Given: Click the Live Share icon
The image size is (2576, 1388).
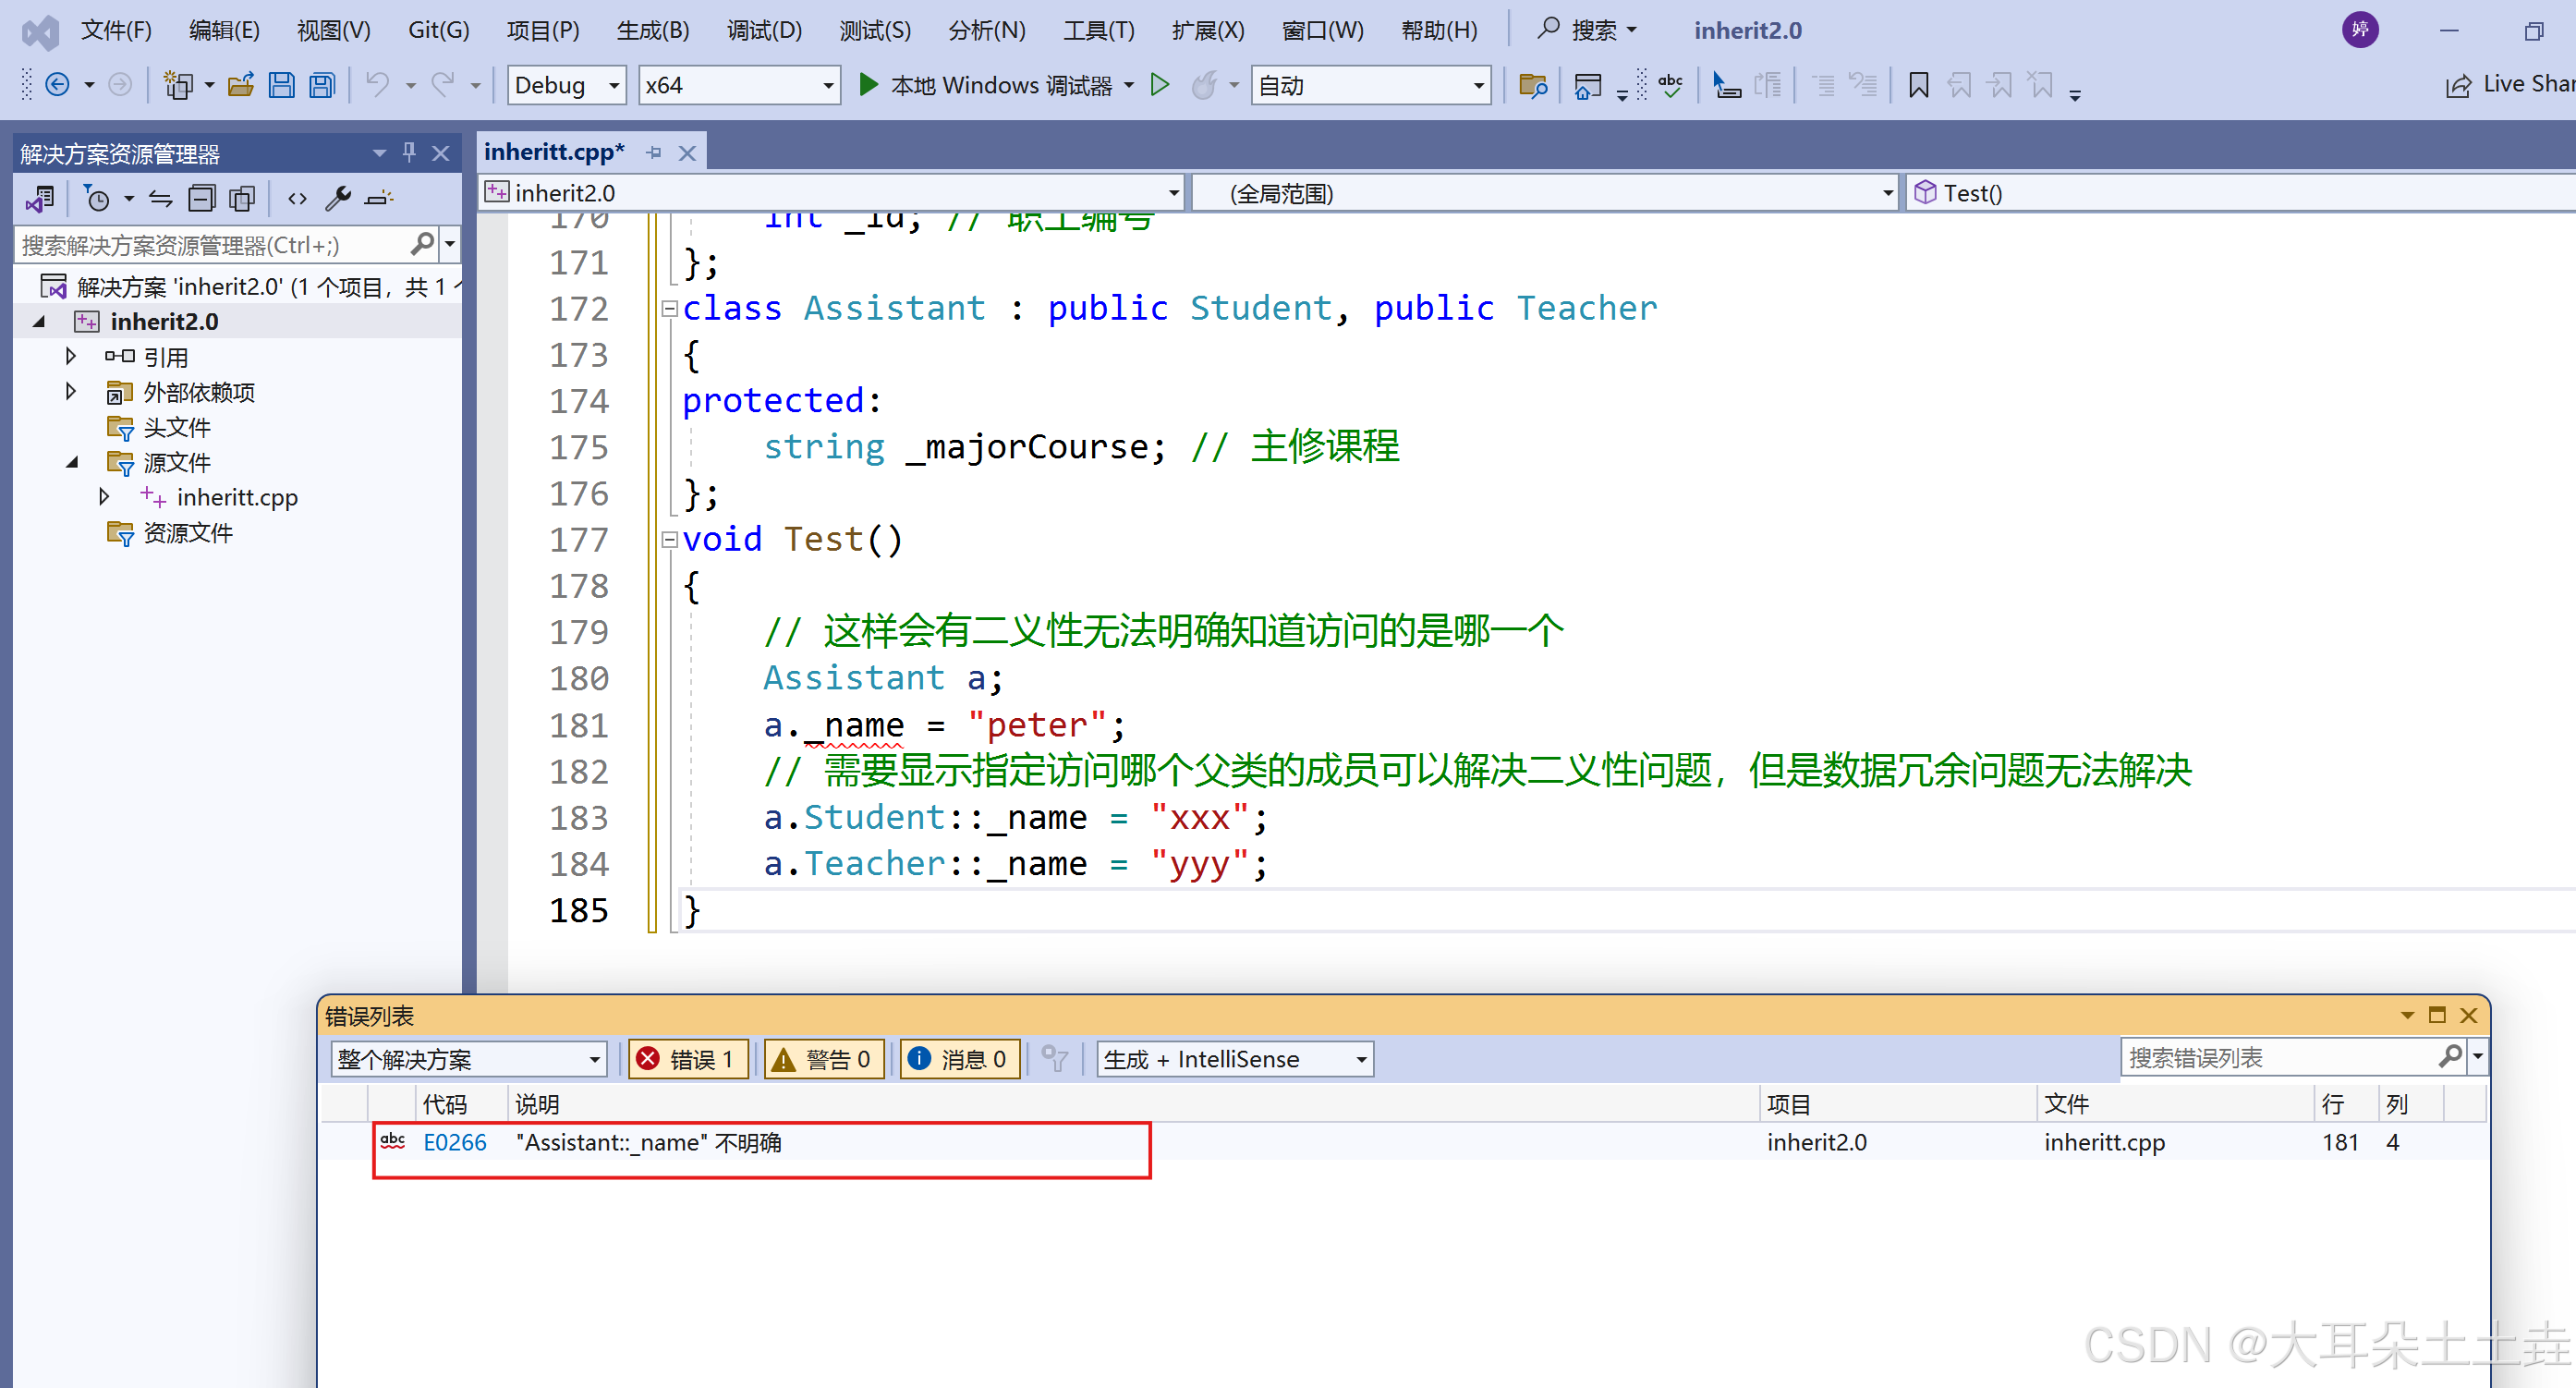Looking at the screenshot, I should coord(2458,86).
